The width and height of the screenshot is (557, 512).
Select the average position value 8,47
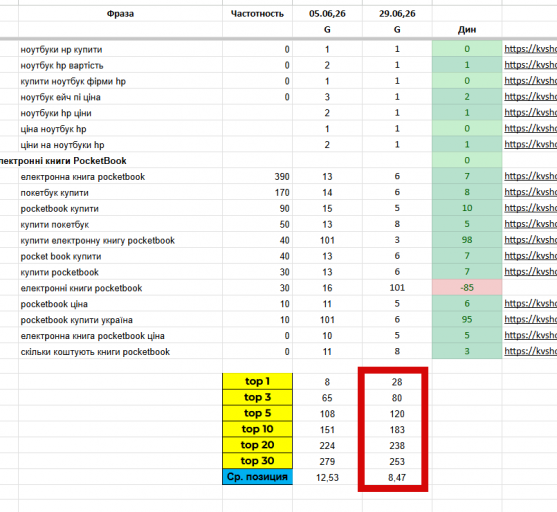coord(397,478)
